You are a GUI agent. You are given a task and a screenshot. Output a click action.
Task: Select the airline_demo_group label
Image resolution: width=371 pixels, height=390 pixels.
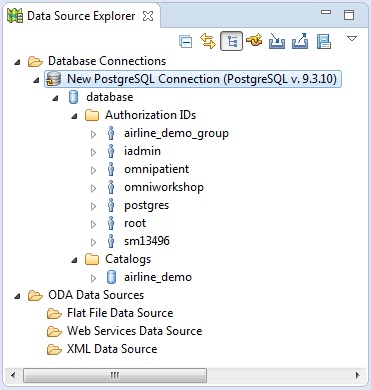pos(176,133)
